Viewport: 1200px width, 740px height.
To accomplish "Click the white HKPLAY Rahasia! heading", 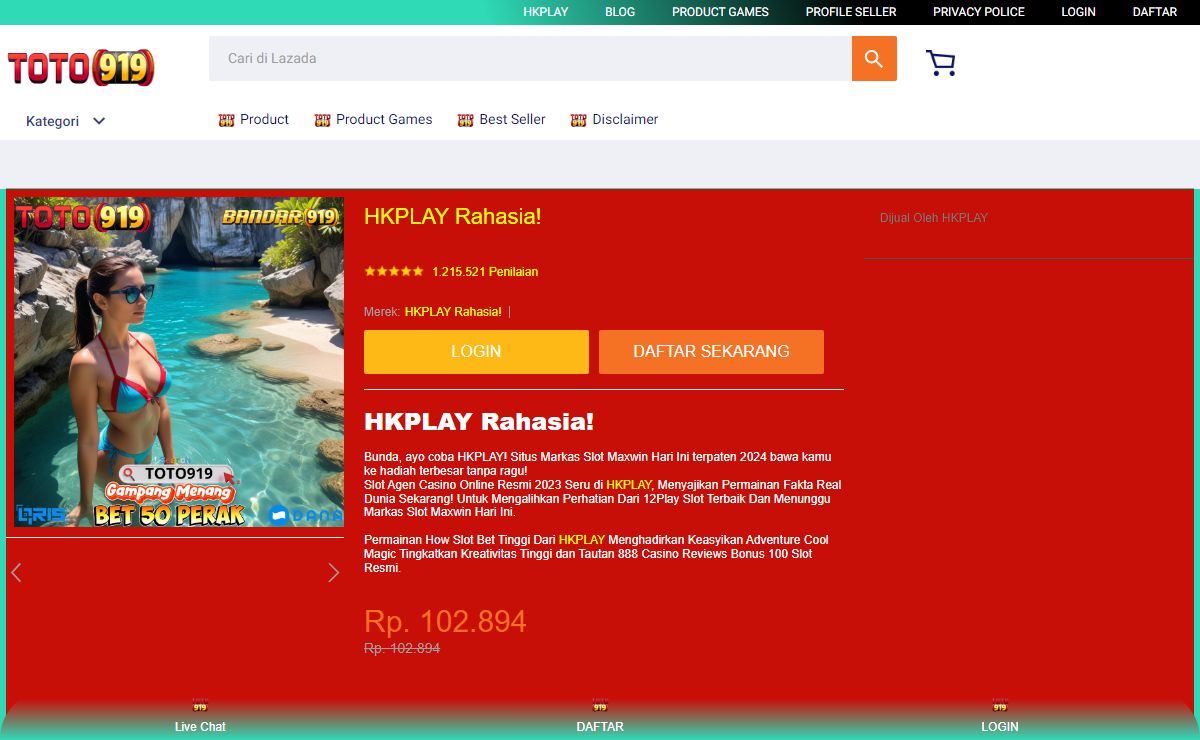I will 479,422.
